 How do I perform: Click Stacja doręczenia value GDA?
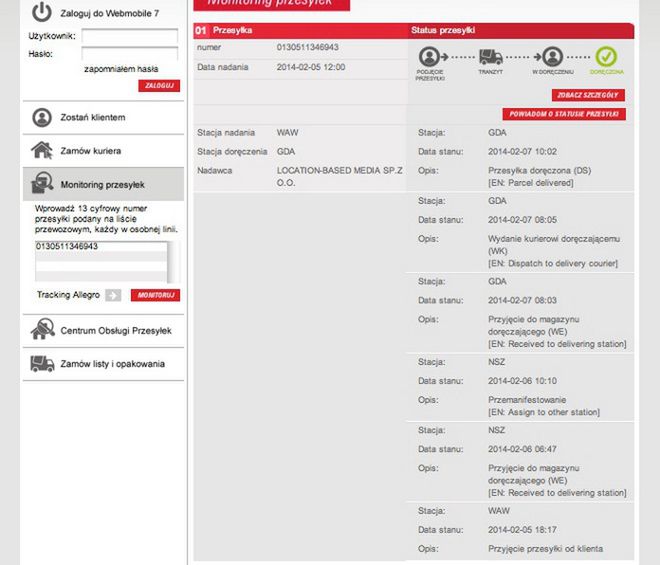[286, 152]
